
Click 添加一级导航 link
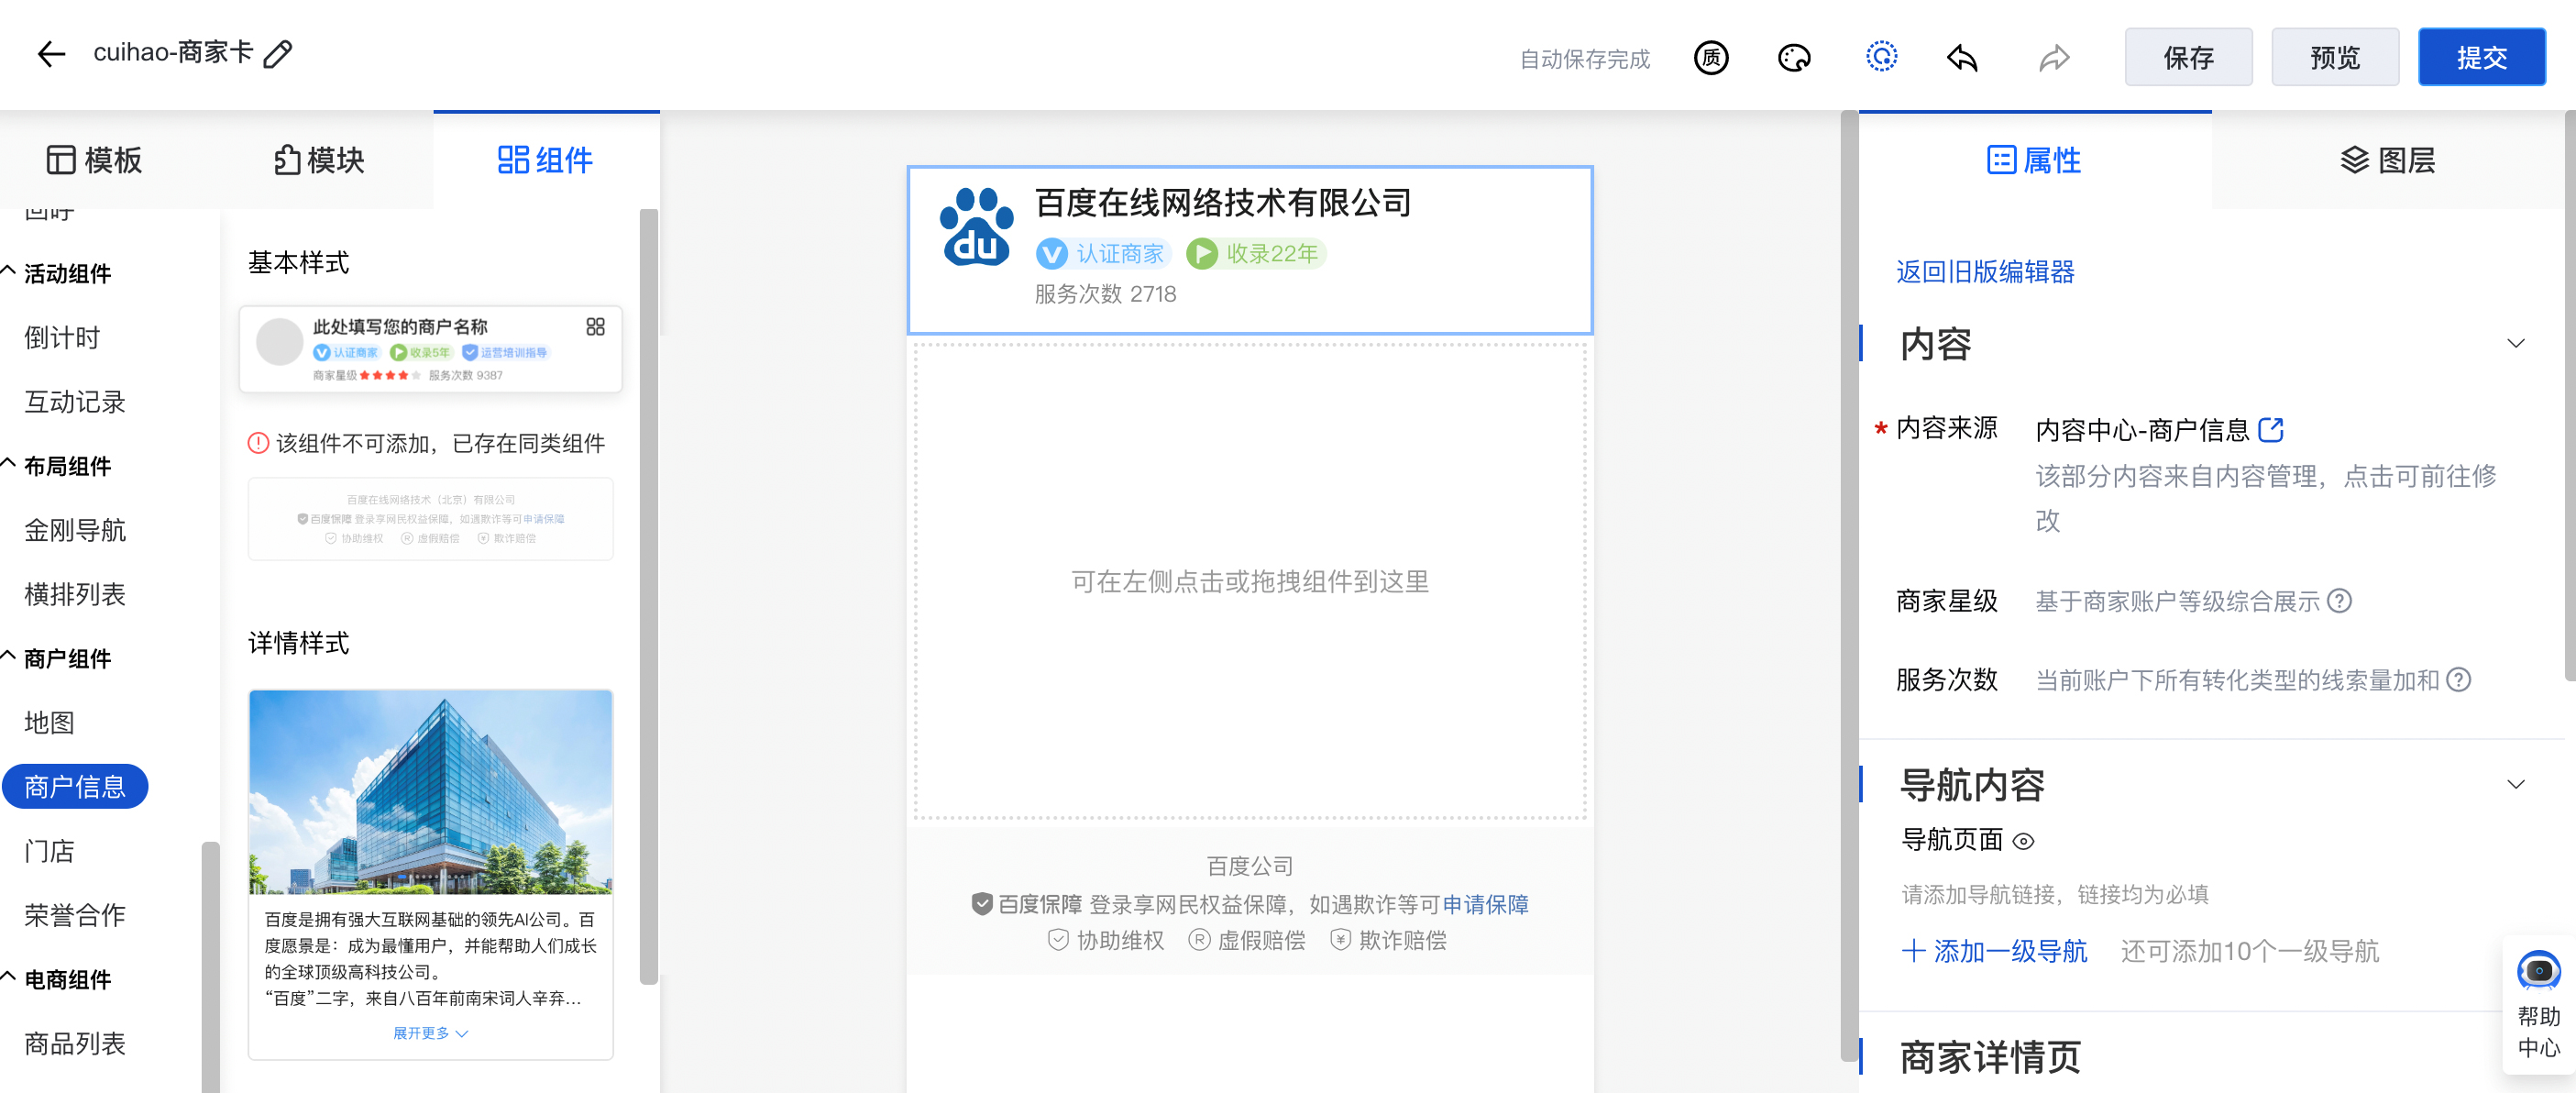click(x=1995, y=951)
